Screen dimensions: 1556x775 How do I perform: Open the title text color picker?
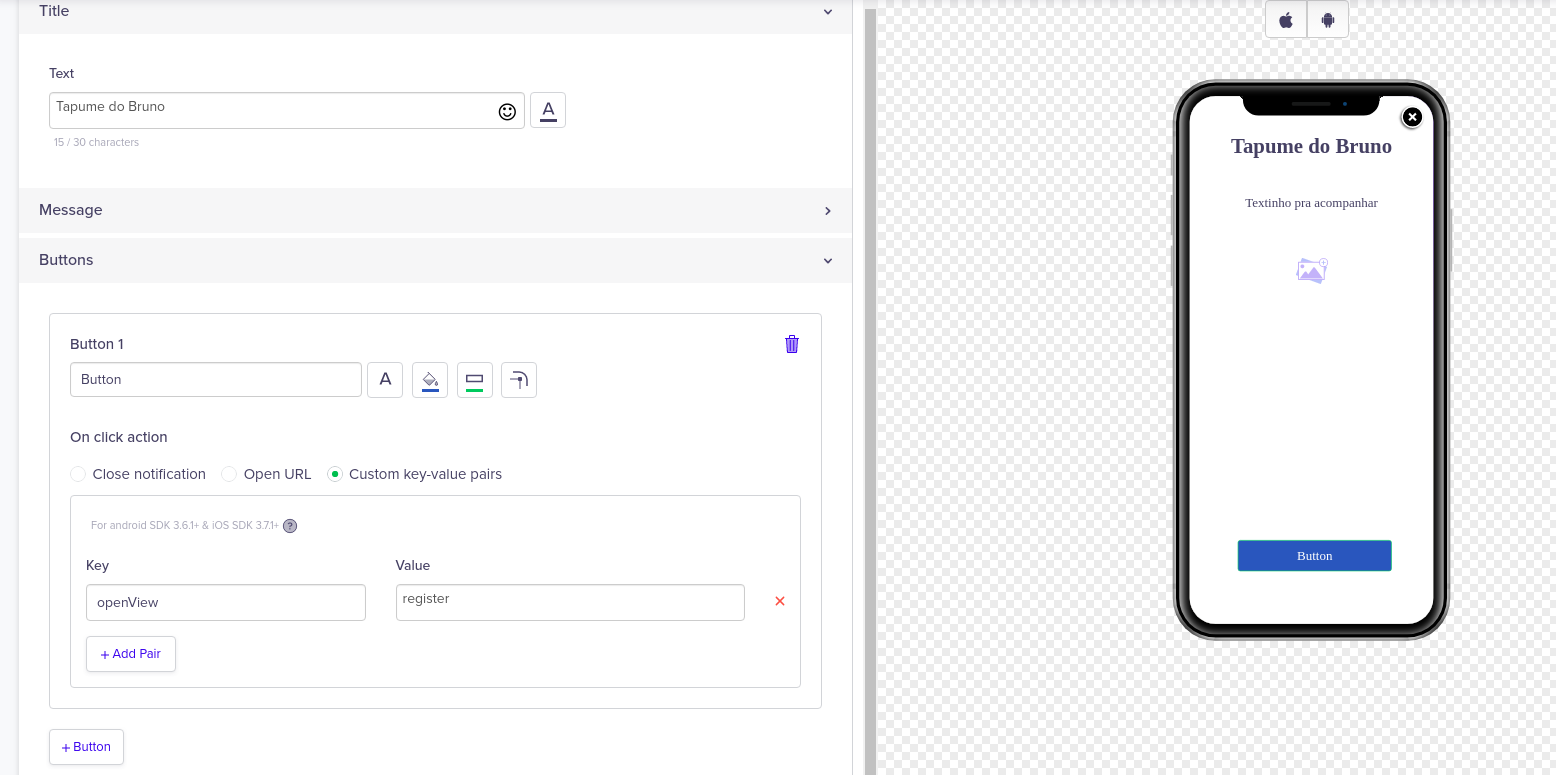coord(548,110)
